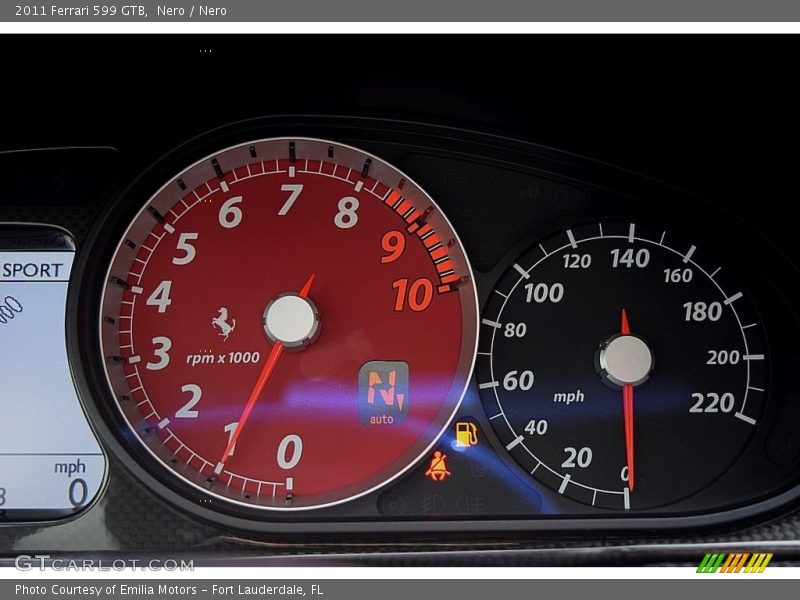Click the "rpm x 1000" label

[223, 358]
